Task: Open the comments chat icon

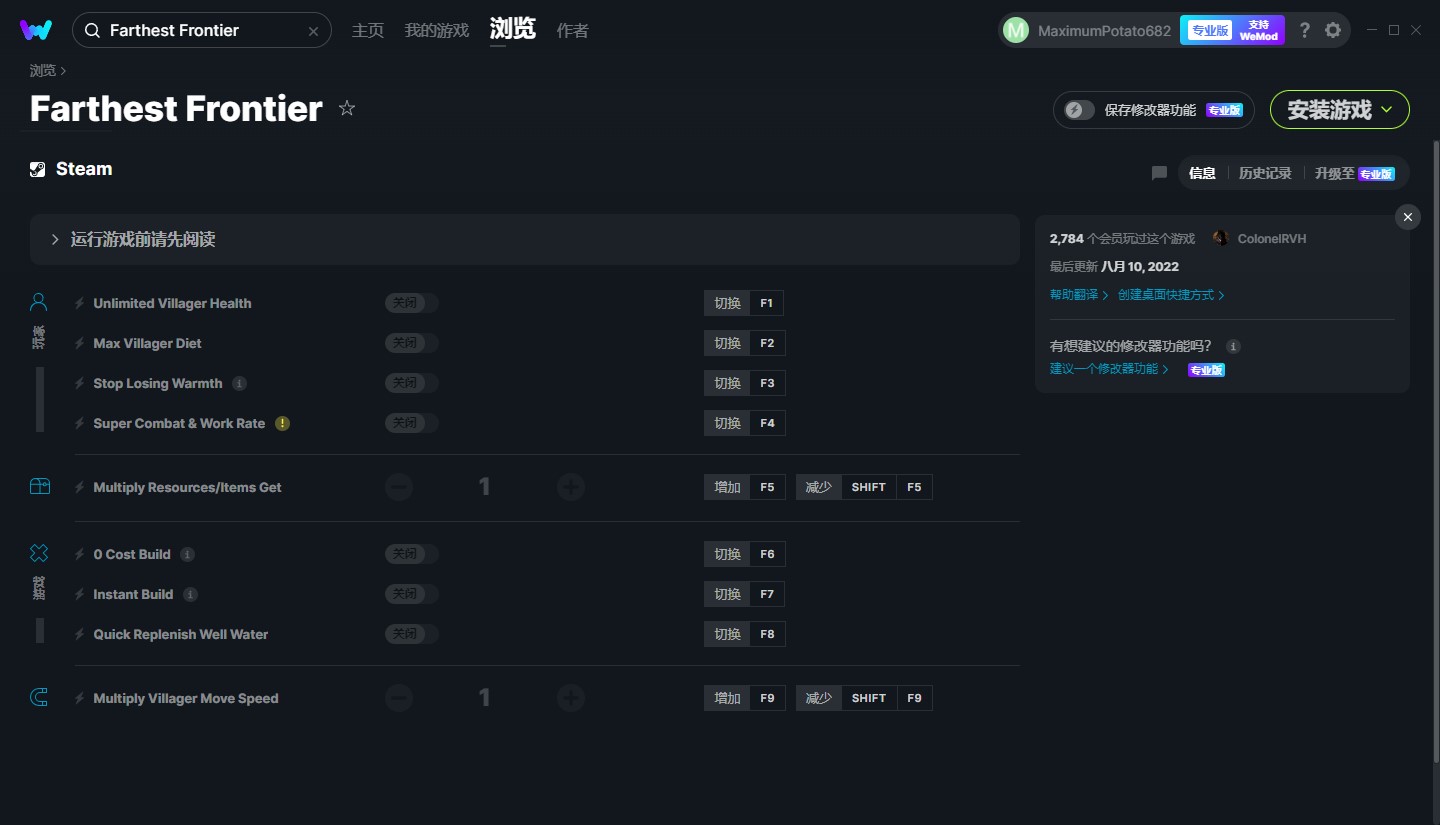Action: [1159, 173]
